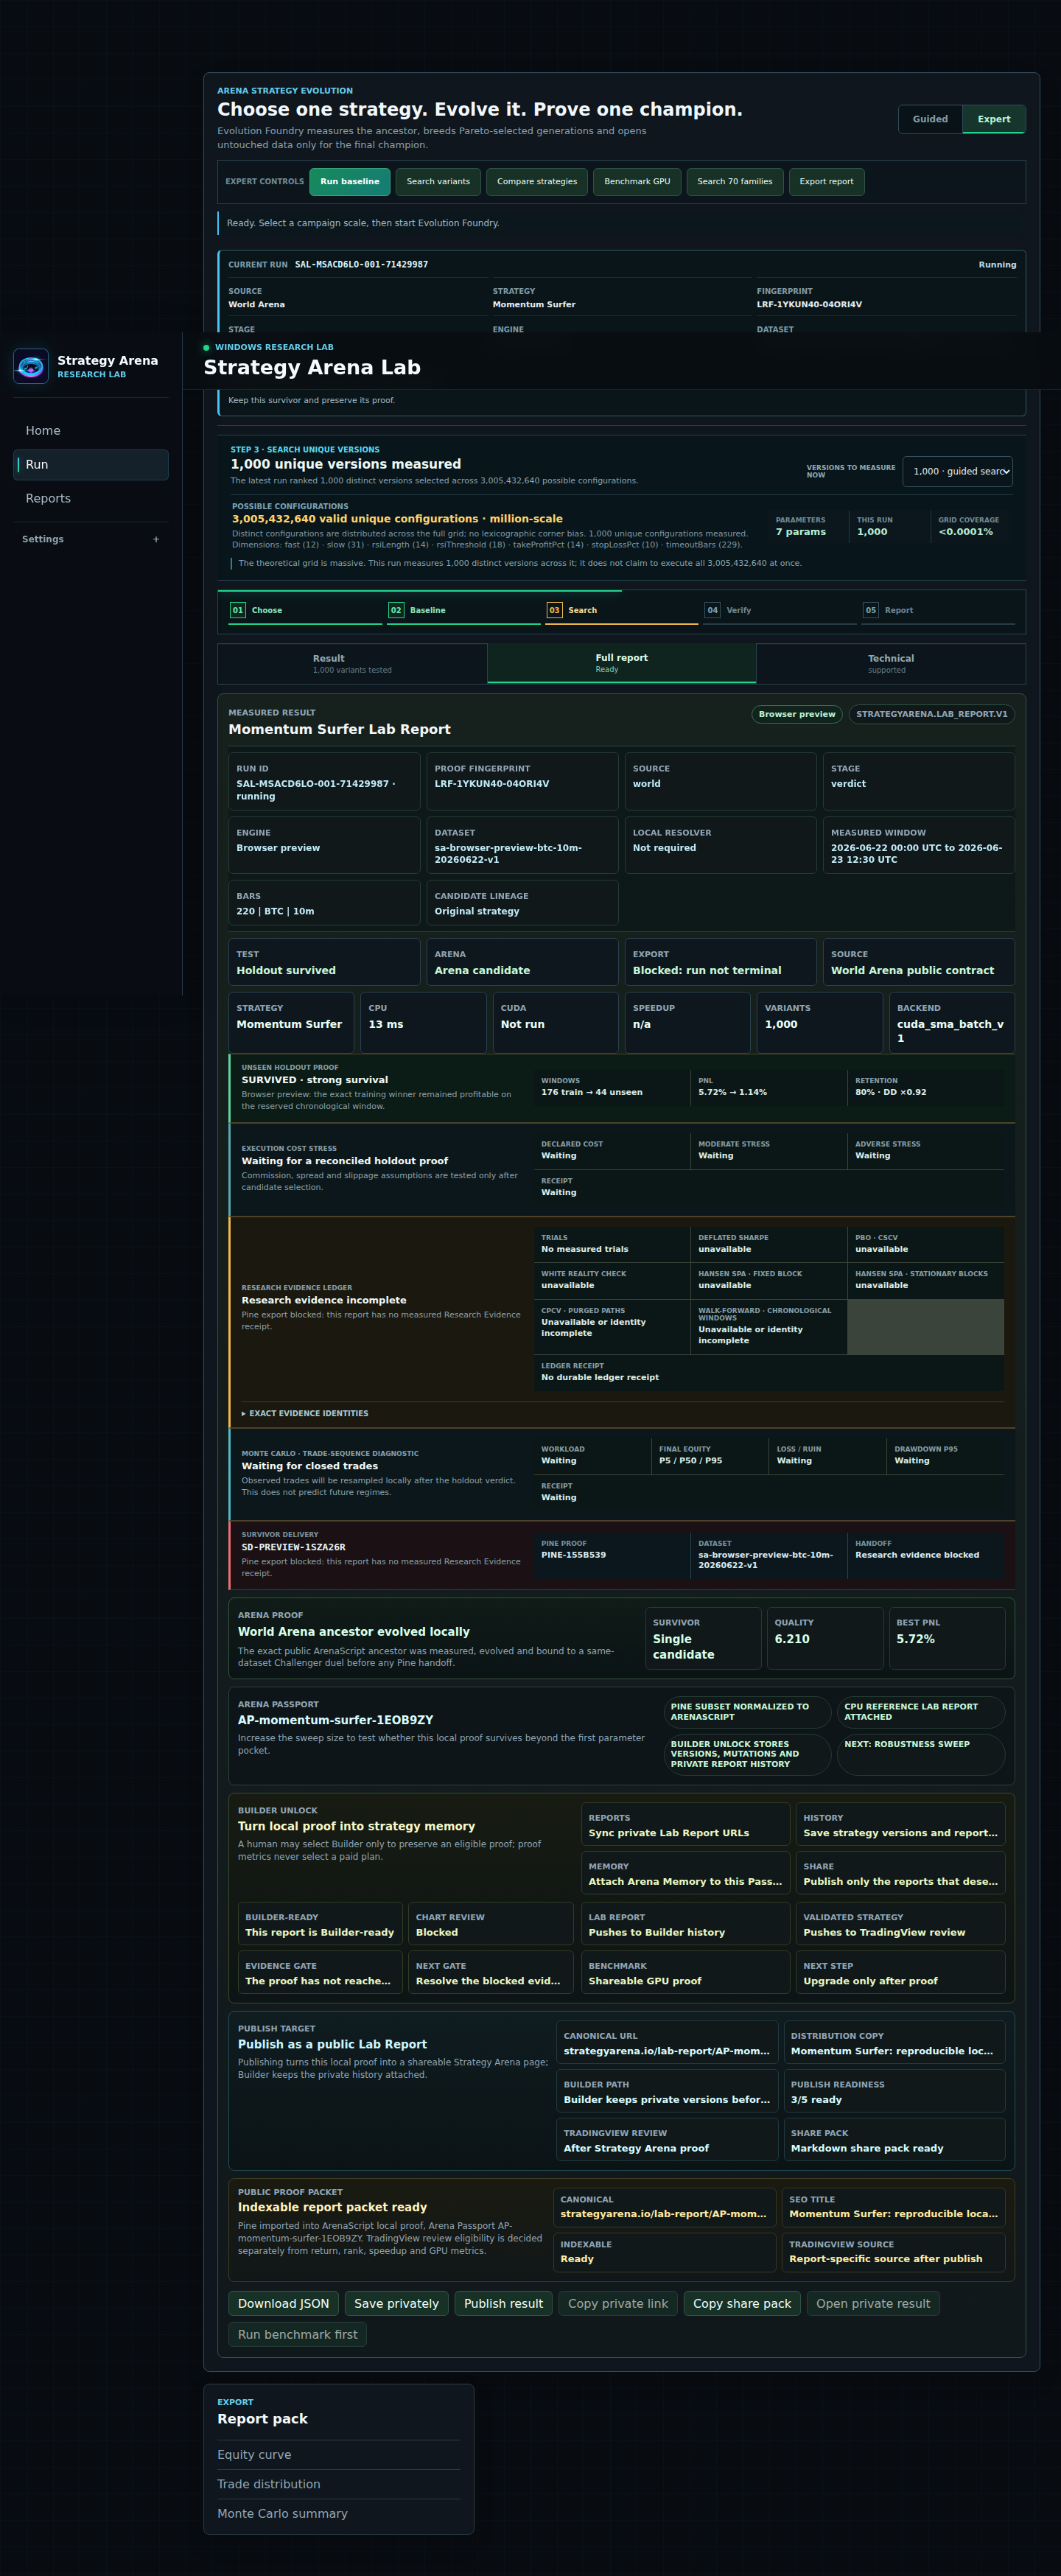Click Pine Subset Normalized to ArenaScript pill
This screenshot has width=1061, height=2576.
pyautogui.click(x=747, y=1712)
